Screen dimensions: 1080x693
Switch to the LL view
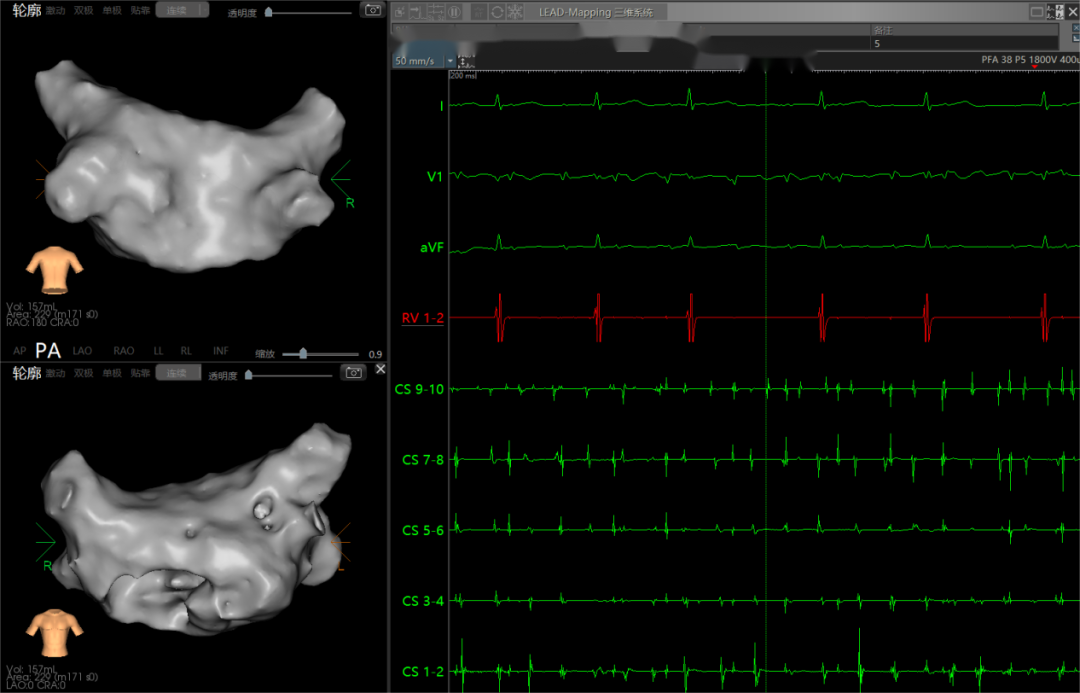[158, 351]
